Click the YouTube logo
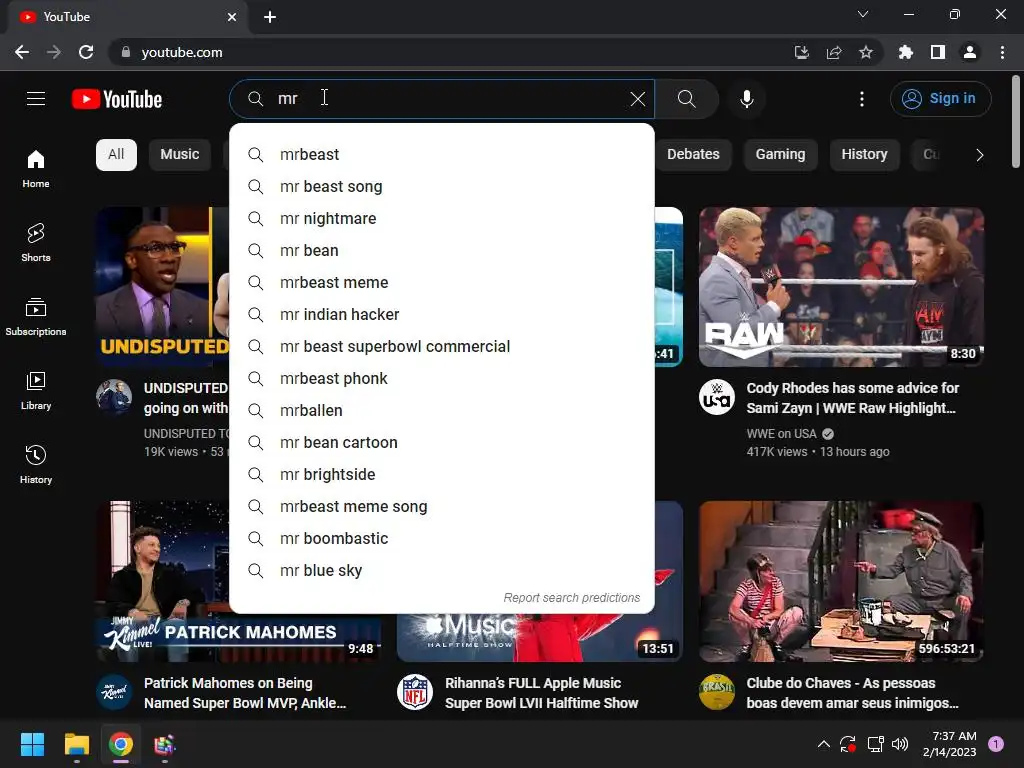The width and height of the screenshot is (1024, 768). 117,99
